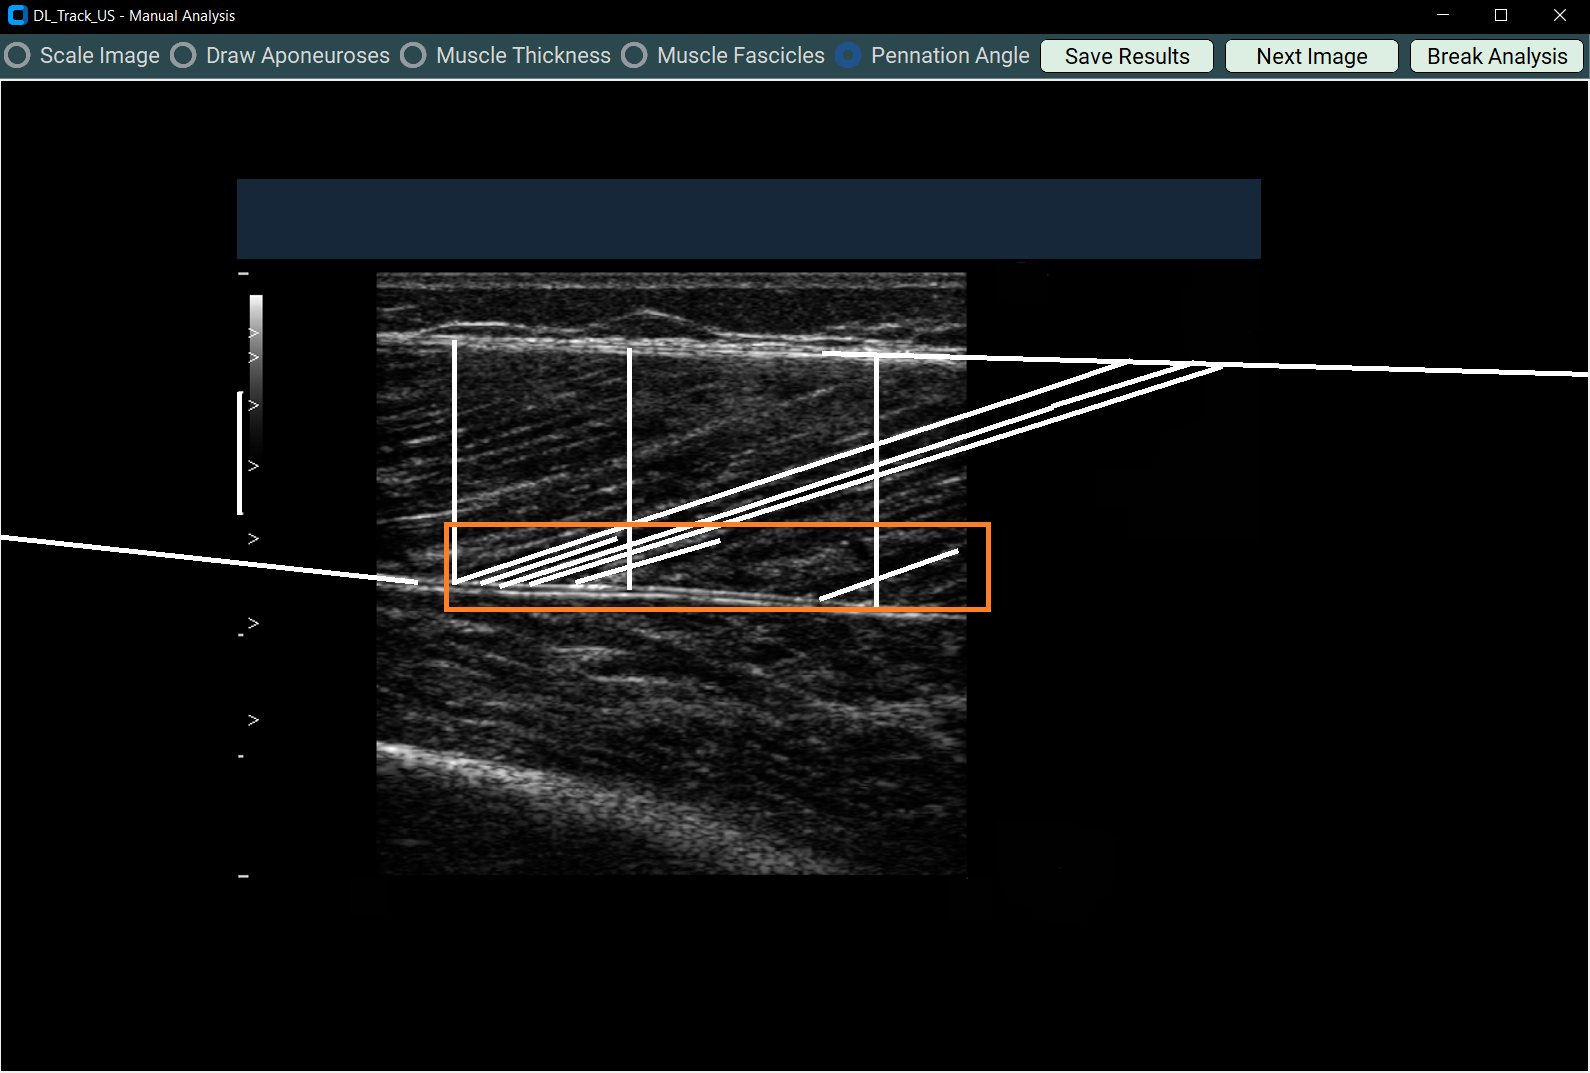The width and height of the screenshot is (1590, 1073).
Task: Click the DL_Track_US app icon in title bar
Action: click(17, 15)
